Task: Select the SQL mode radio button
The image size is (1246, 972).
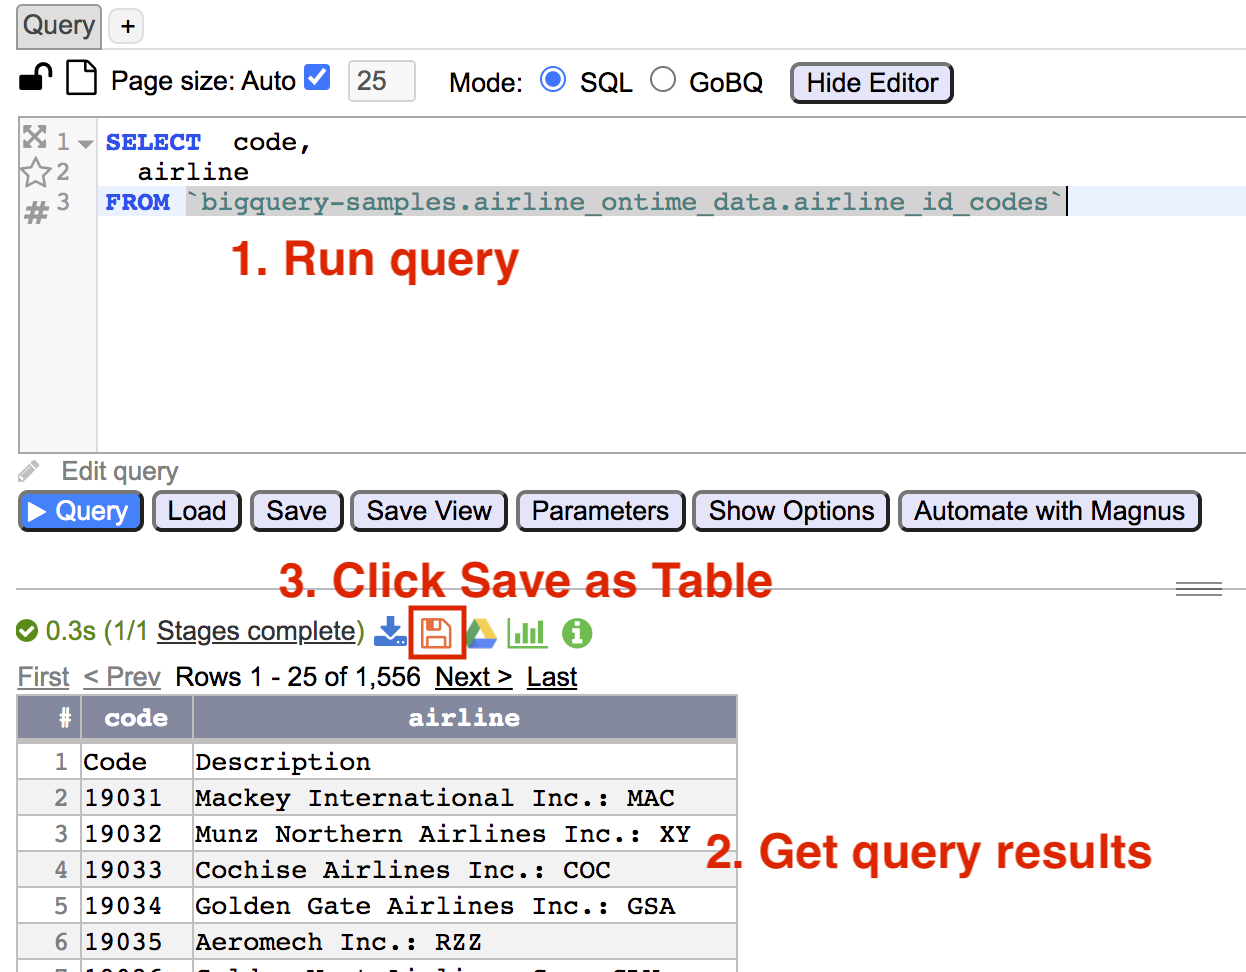Action: tap(553, 80)
